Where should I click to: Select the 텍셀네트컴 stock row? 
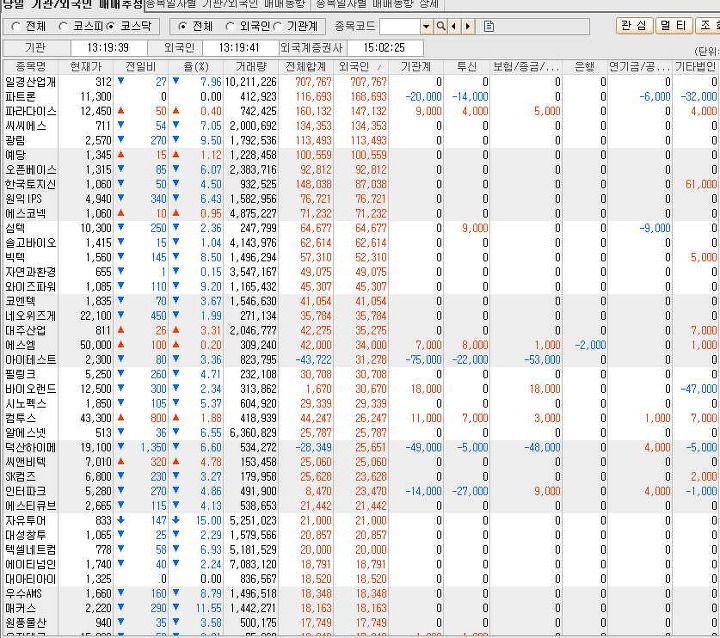coord(360,550)
